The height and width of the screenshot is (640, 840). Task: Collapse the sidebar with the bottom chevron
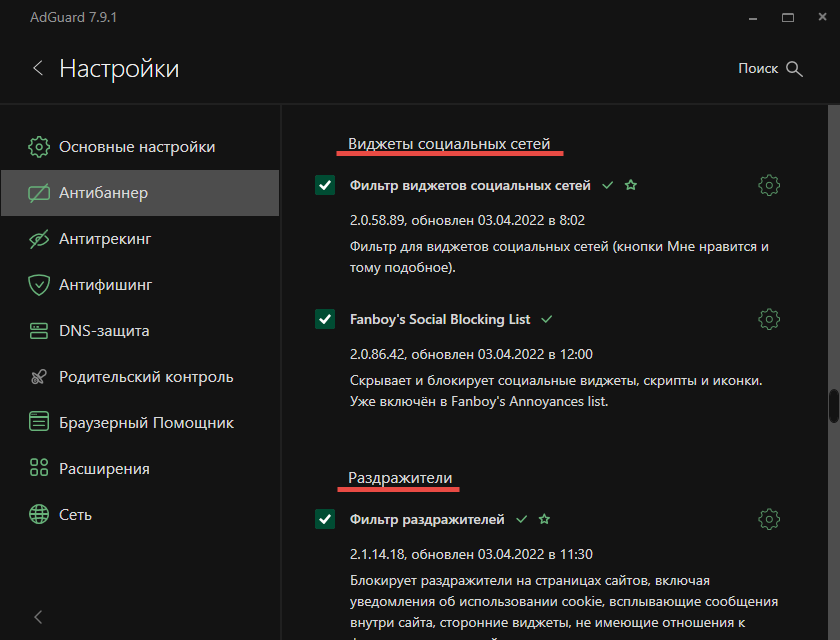[x=38, y=617]
